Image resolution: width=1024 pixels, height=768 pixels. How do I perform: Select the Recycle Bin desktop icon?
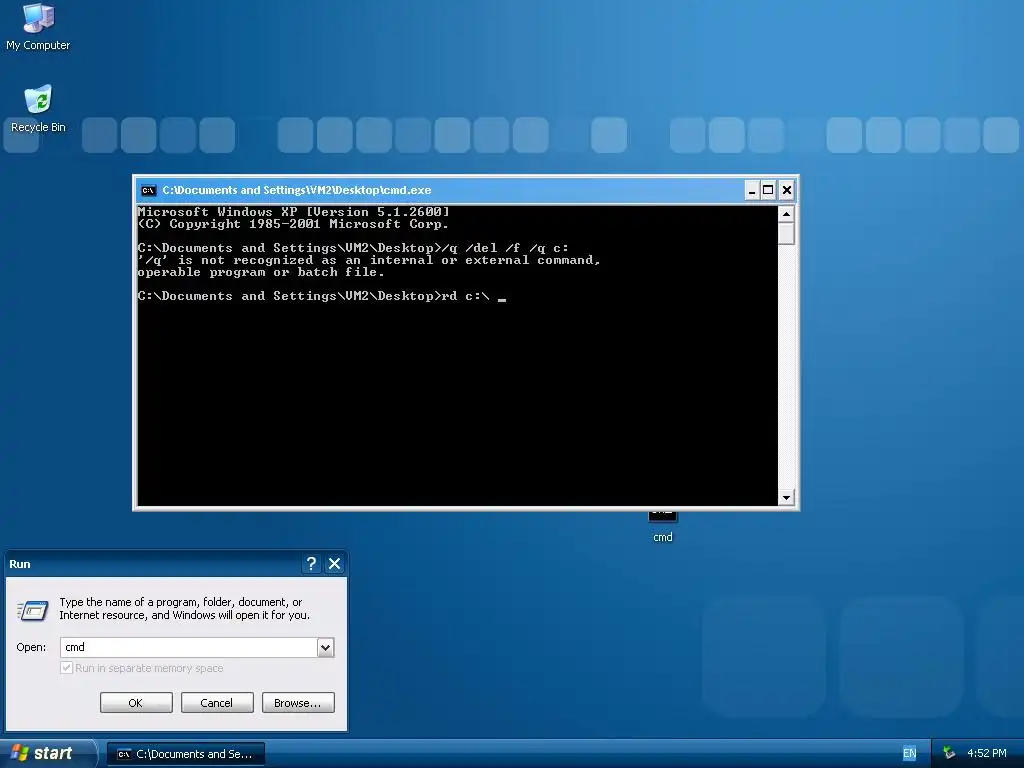pyautogui.click(x=38, y=109)
